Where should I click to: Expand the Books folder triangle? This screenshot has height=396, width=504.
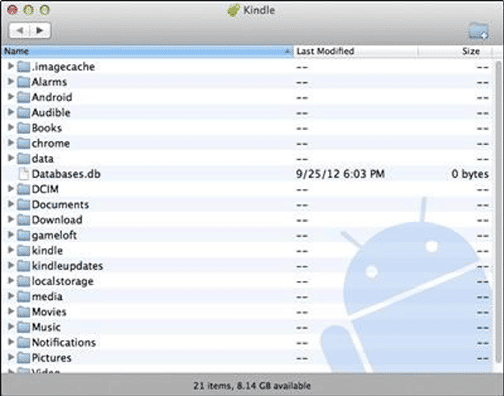11,127
